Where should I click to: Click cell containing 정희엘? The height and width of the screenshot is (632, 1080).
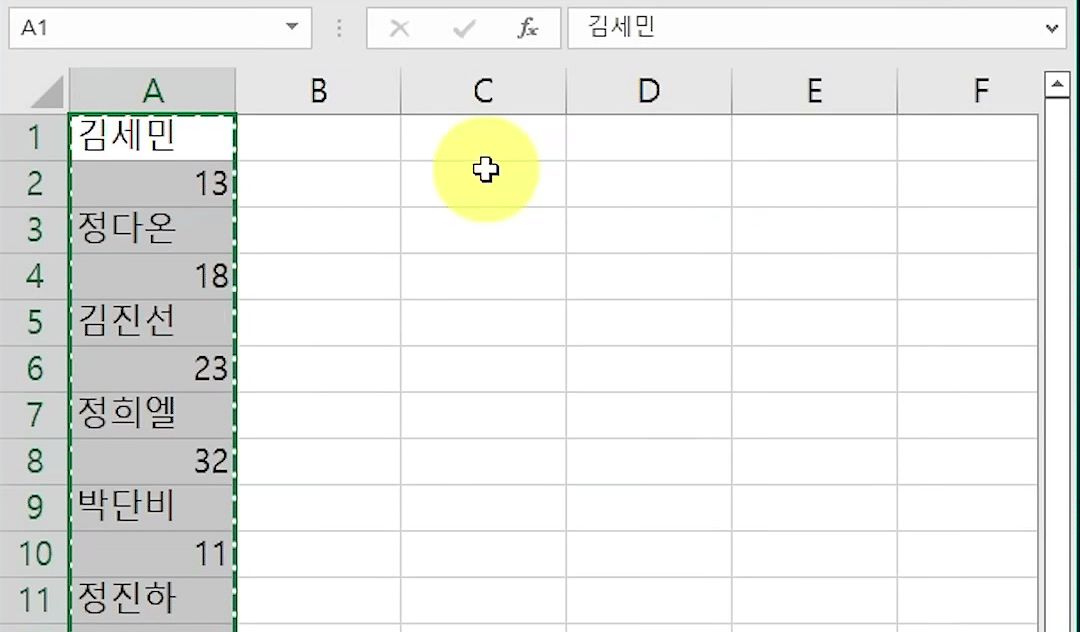pyautogui.click(x=153, y=415)
